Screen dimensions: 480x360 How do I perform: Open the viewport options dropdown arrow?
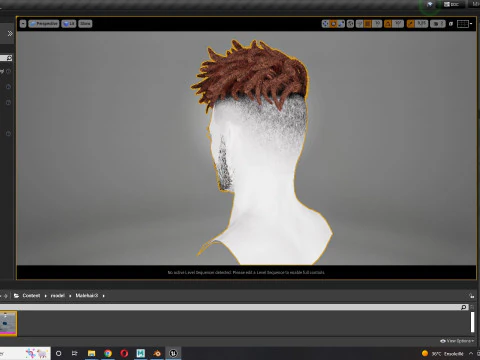(23, 24)
